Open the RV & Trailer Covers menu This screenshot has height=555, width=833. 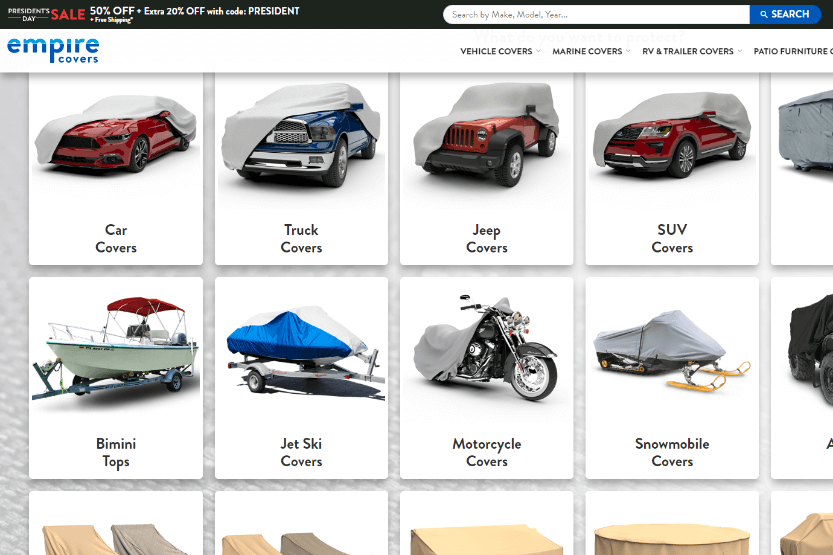(687, 51)
